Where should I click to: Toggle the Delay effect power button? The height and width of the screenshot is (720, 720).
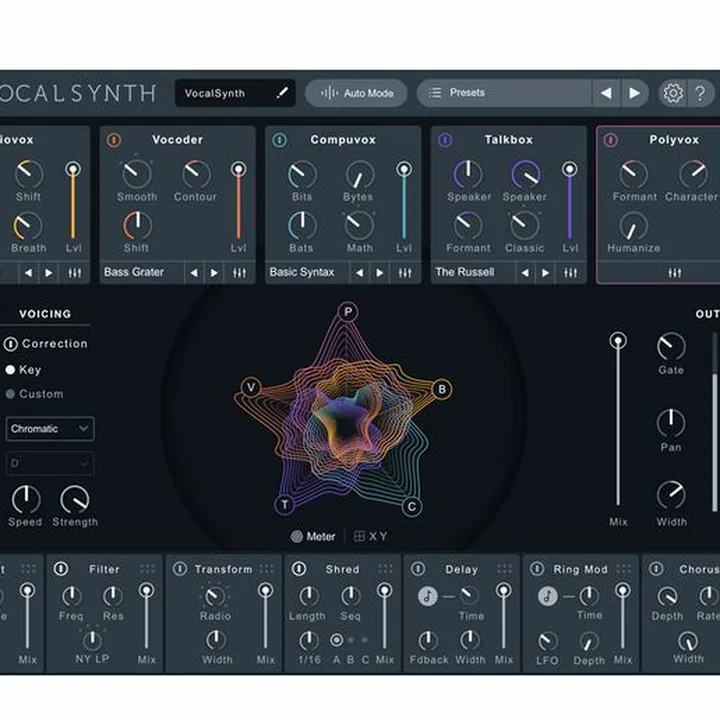click(418, 569)
